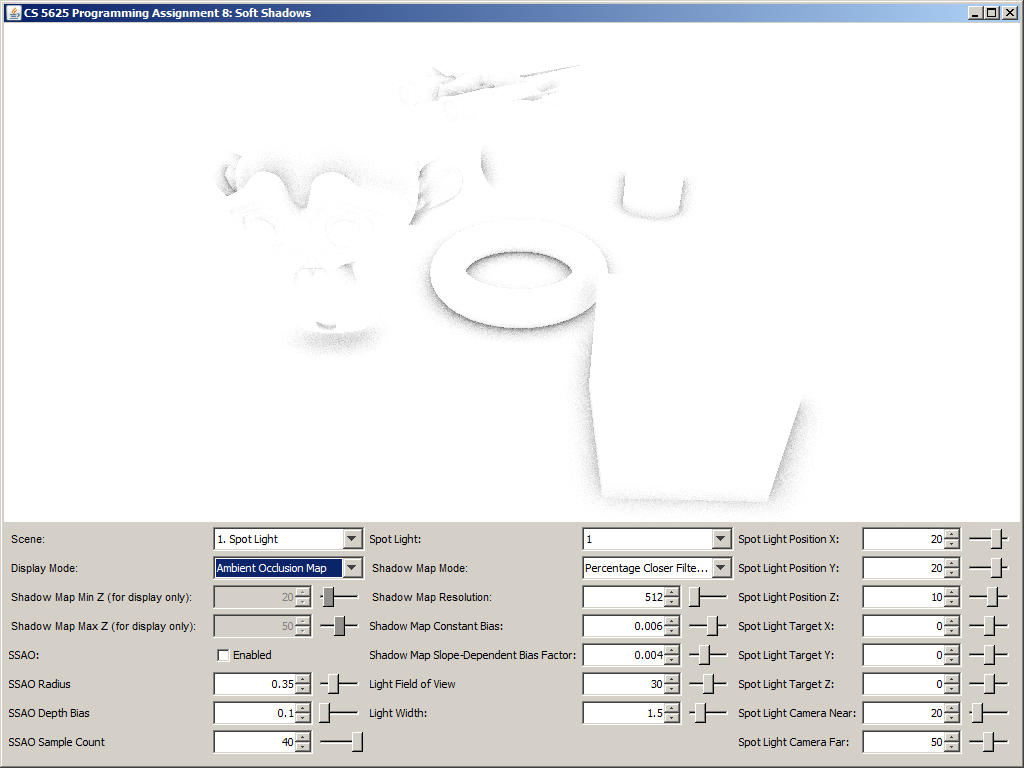The width and height of the screenshot is (1024, 768).
Task: Click the Java icon in title bar
Action: (13, 13)
